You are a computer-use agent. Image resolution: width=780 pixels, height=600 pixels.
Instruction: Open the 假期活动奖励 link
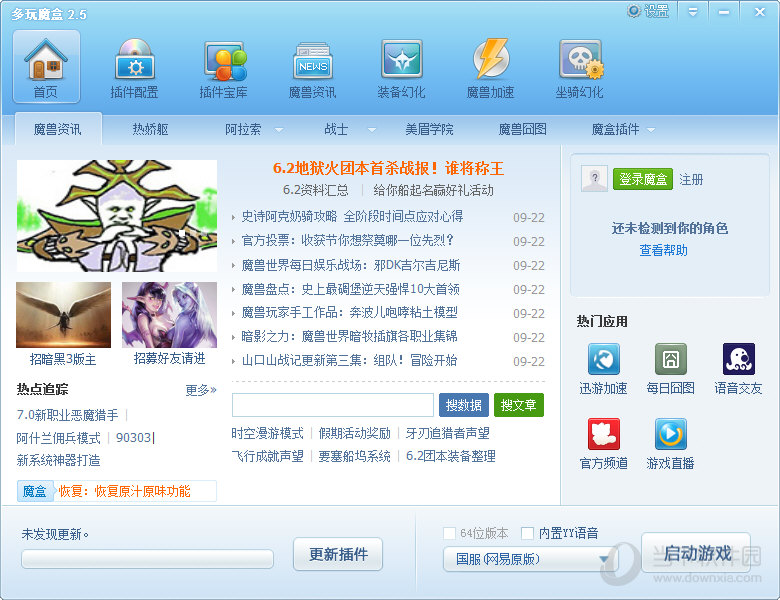point(355,433)
